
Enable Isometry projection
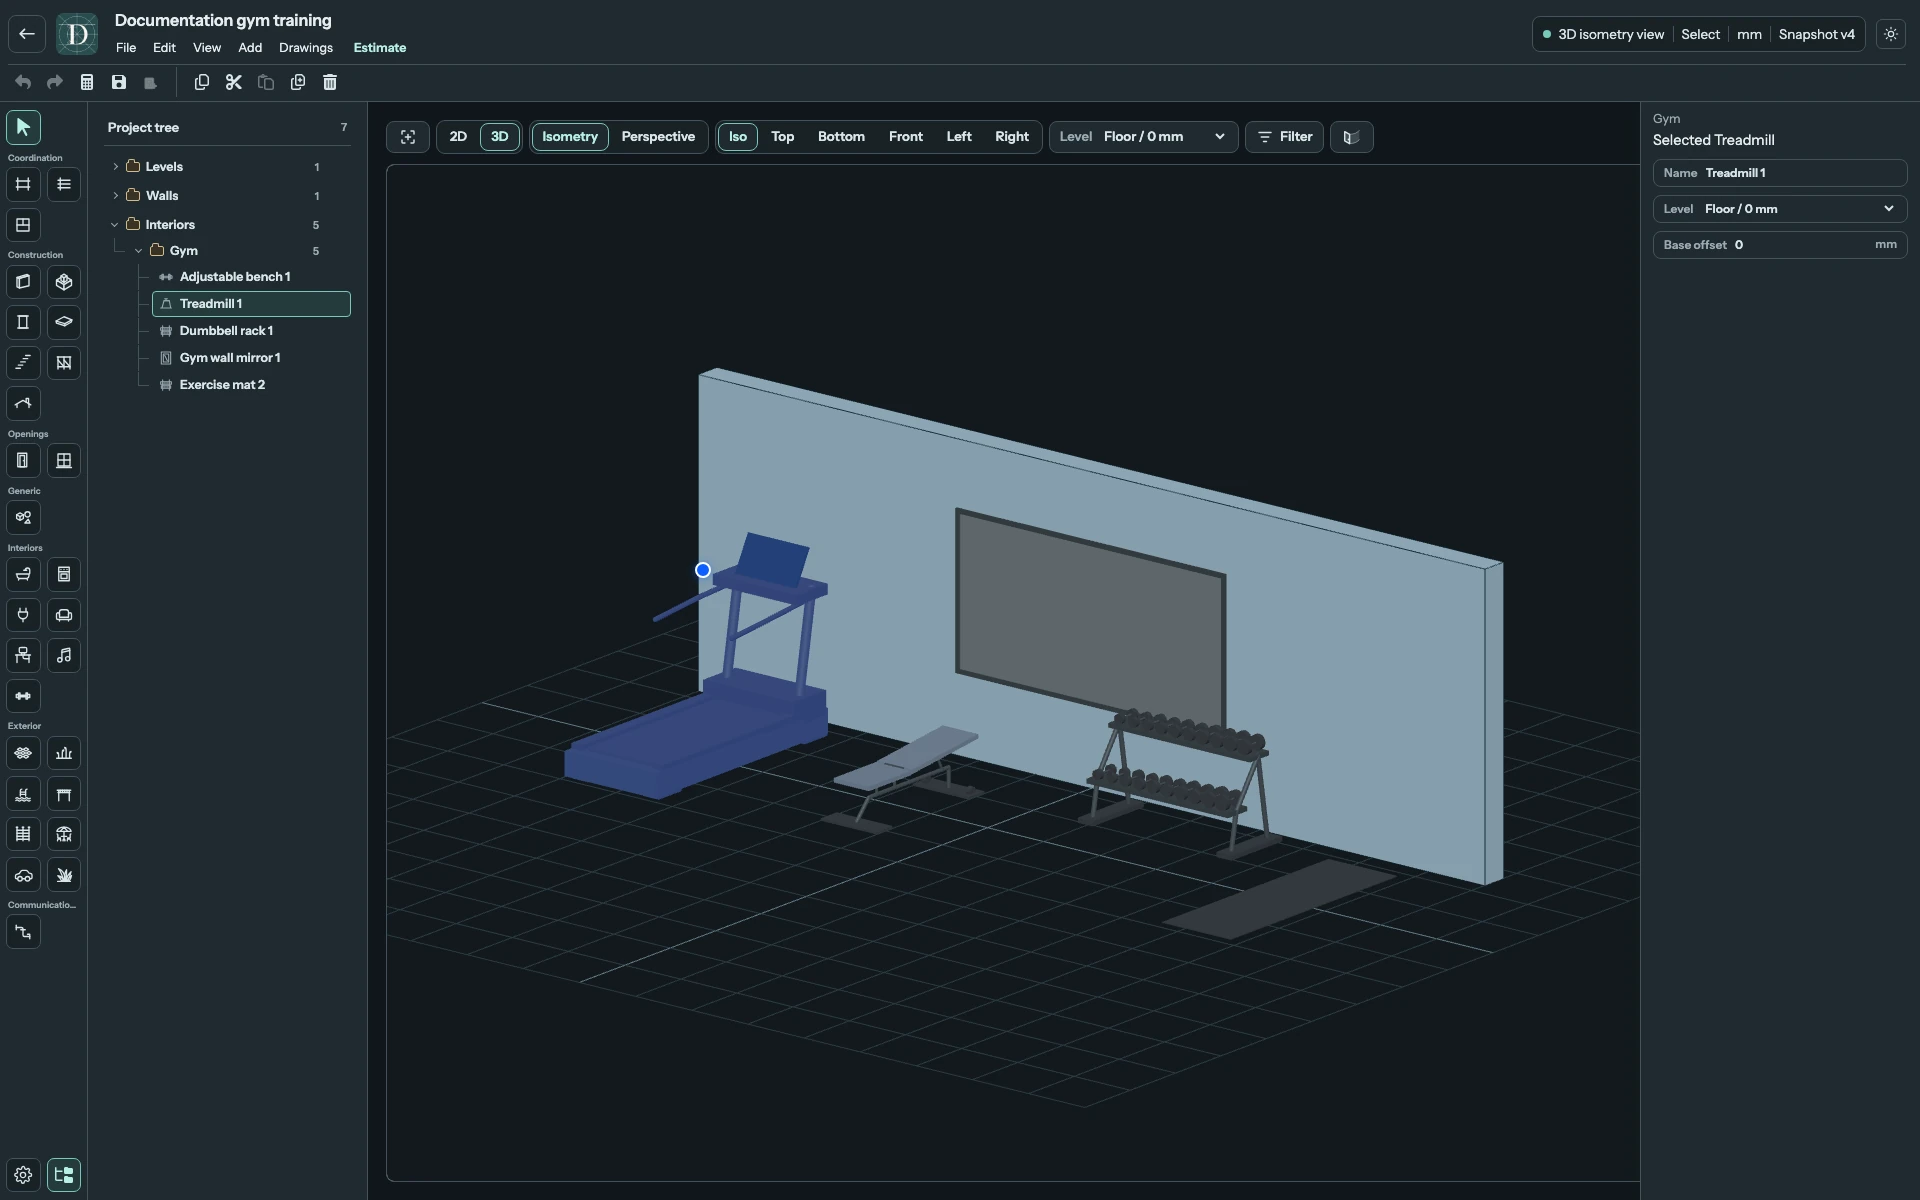tap(570, 137)
